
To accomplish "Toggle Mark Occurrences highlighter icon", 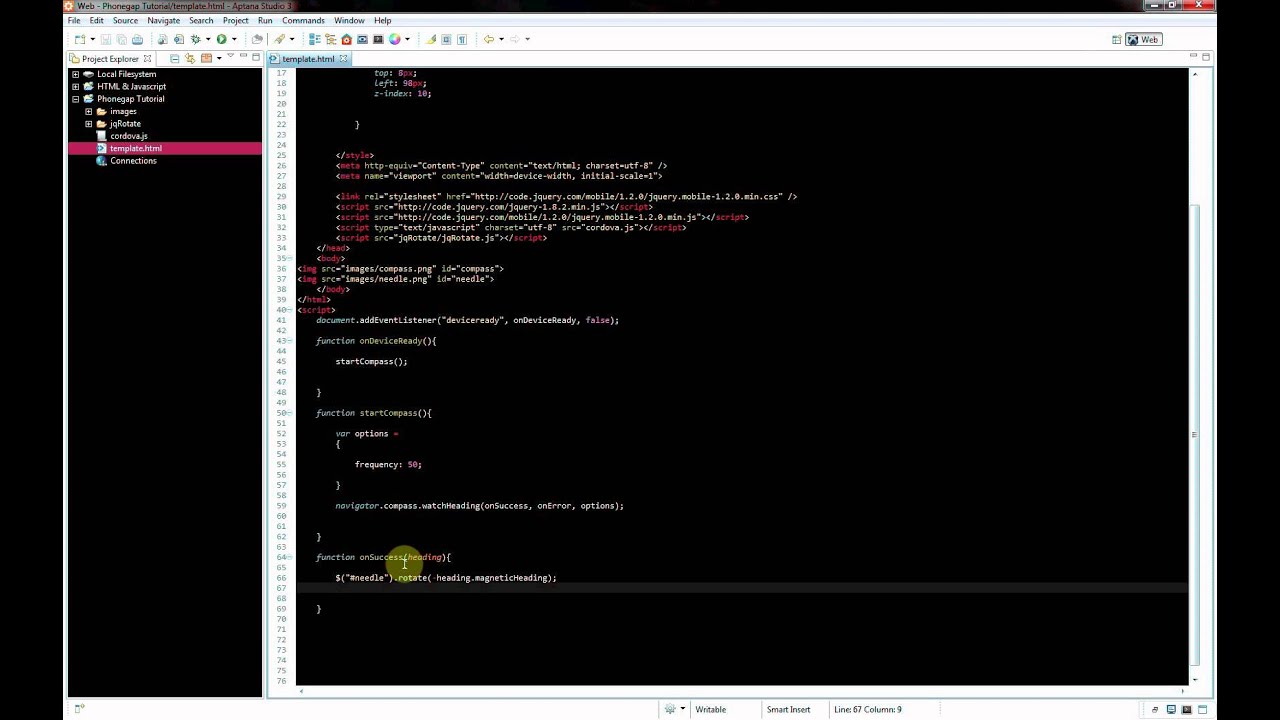I will point(430,39).
